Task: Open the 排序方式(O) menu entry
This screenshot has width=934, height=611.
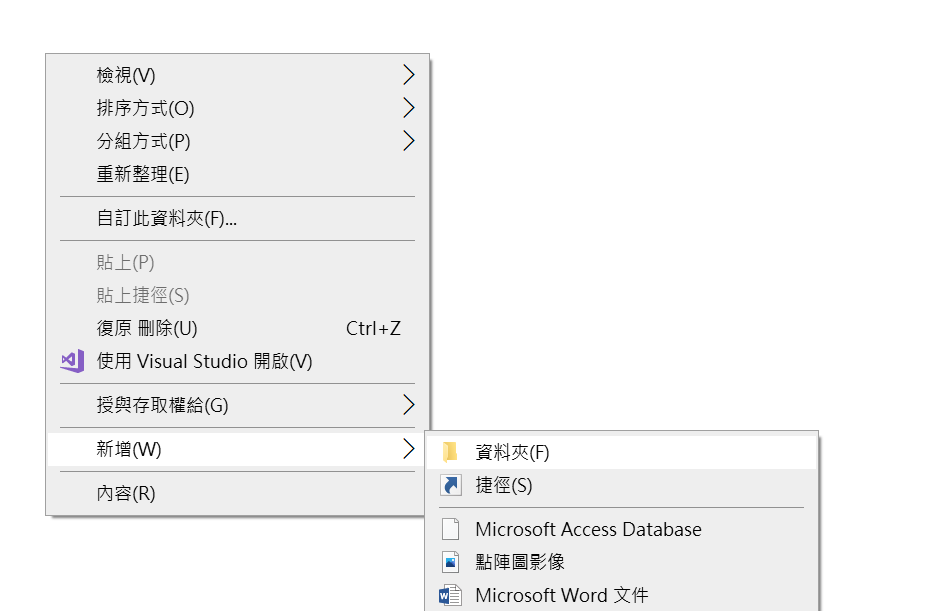Action: click(x=238, y=108)
